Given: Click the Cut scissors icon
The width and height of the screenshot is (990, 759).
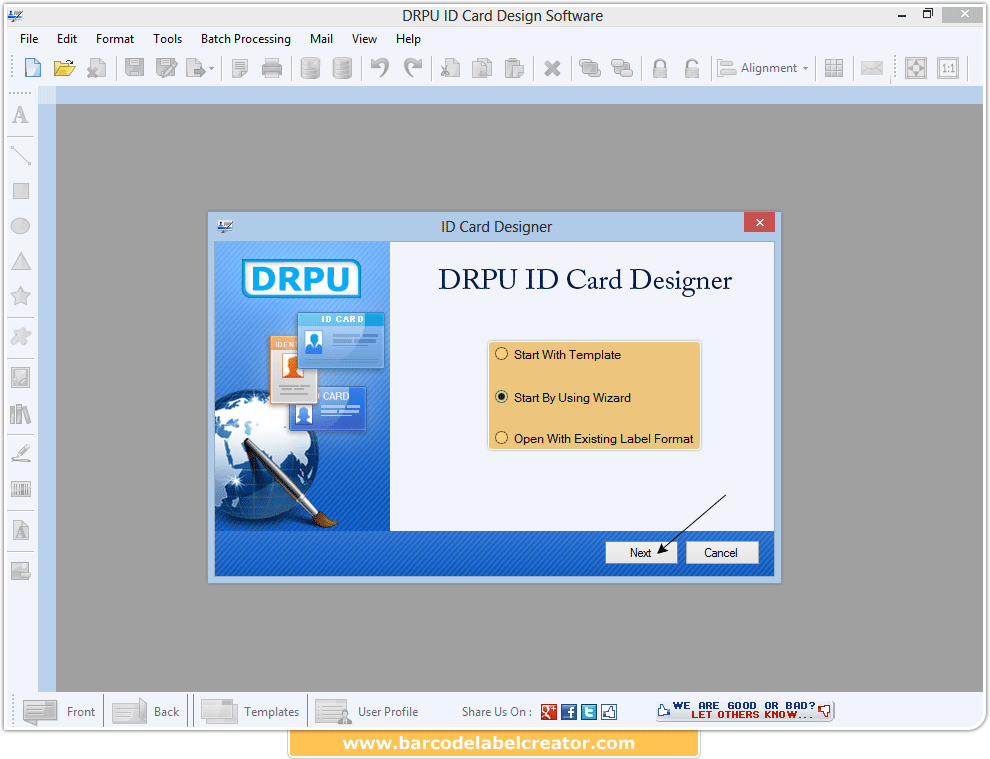Looking at the screenshot, I should (x=450, y=68).
